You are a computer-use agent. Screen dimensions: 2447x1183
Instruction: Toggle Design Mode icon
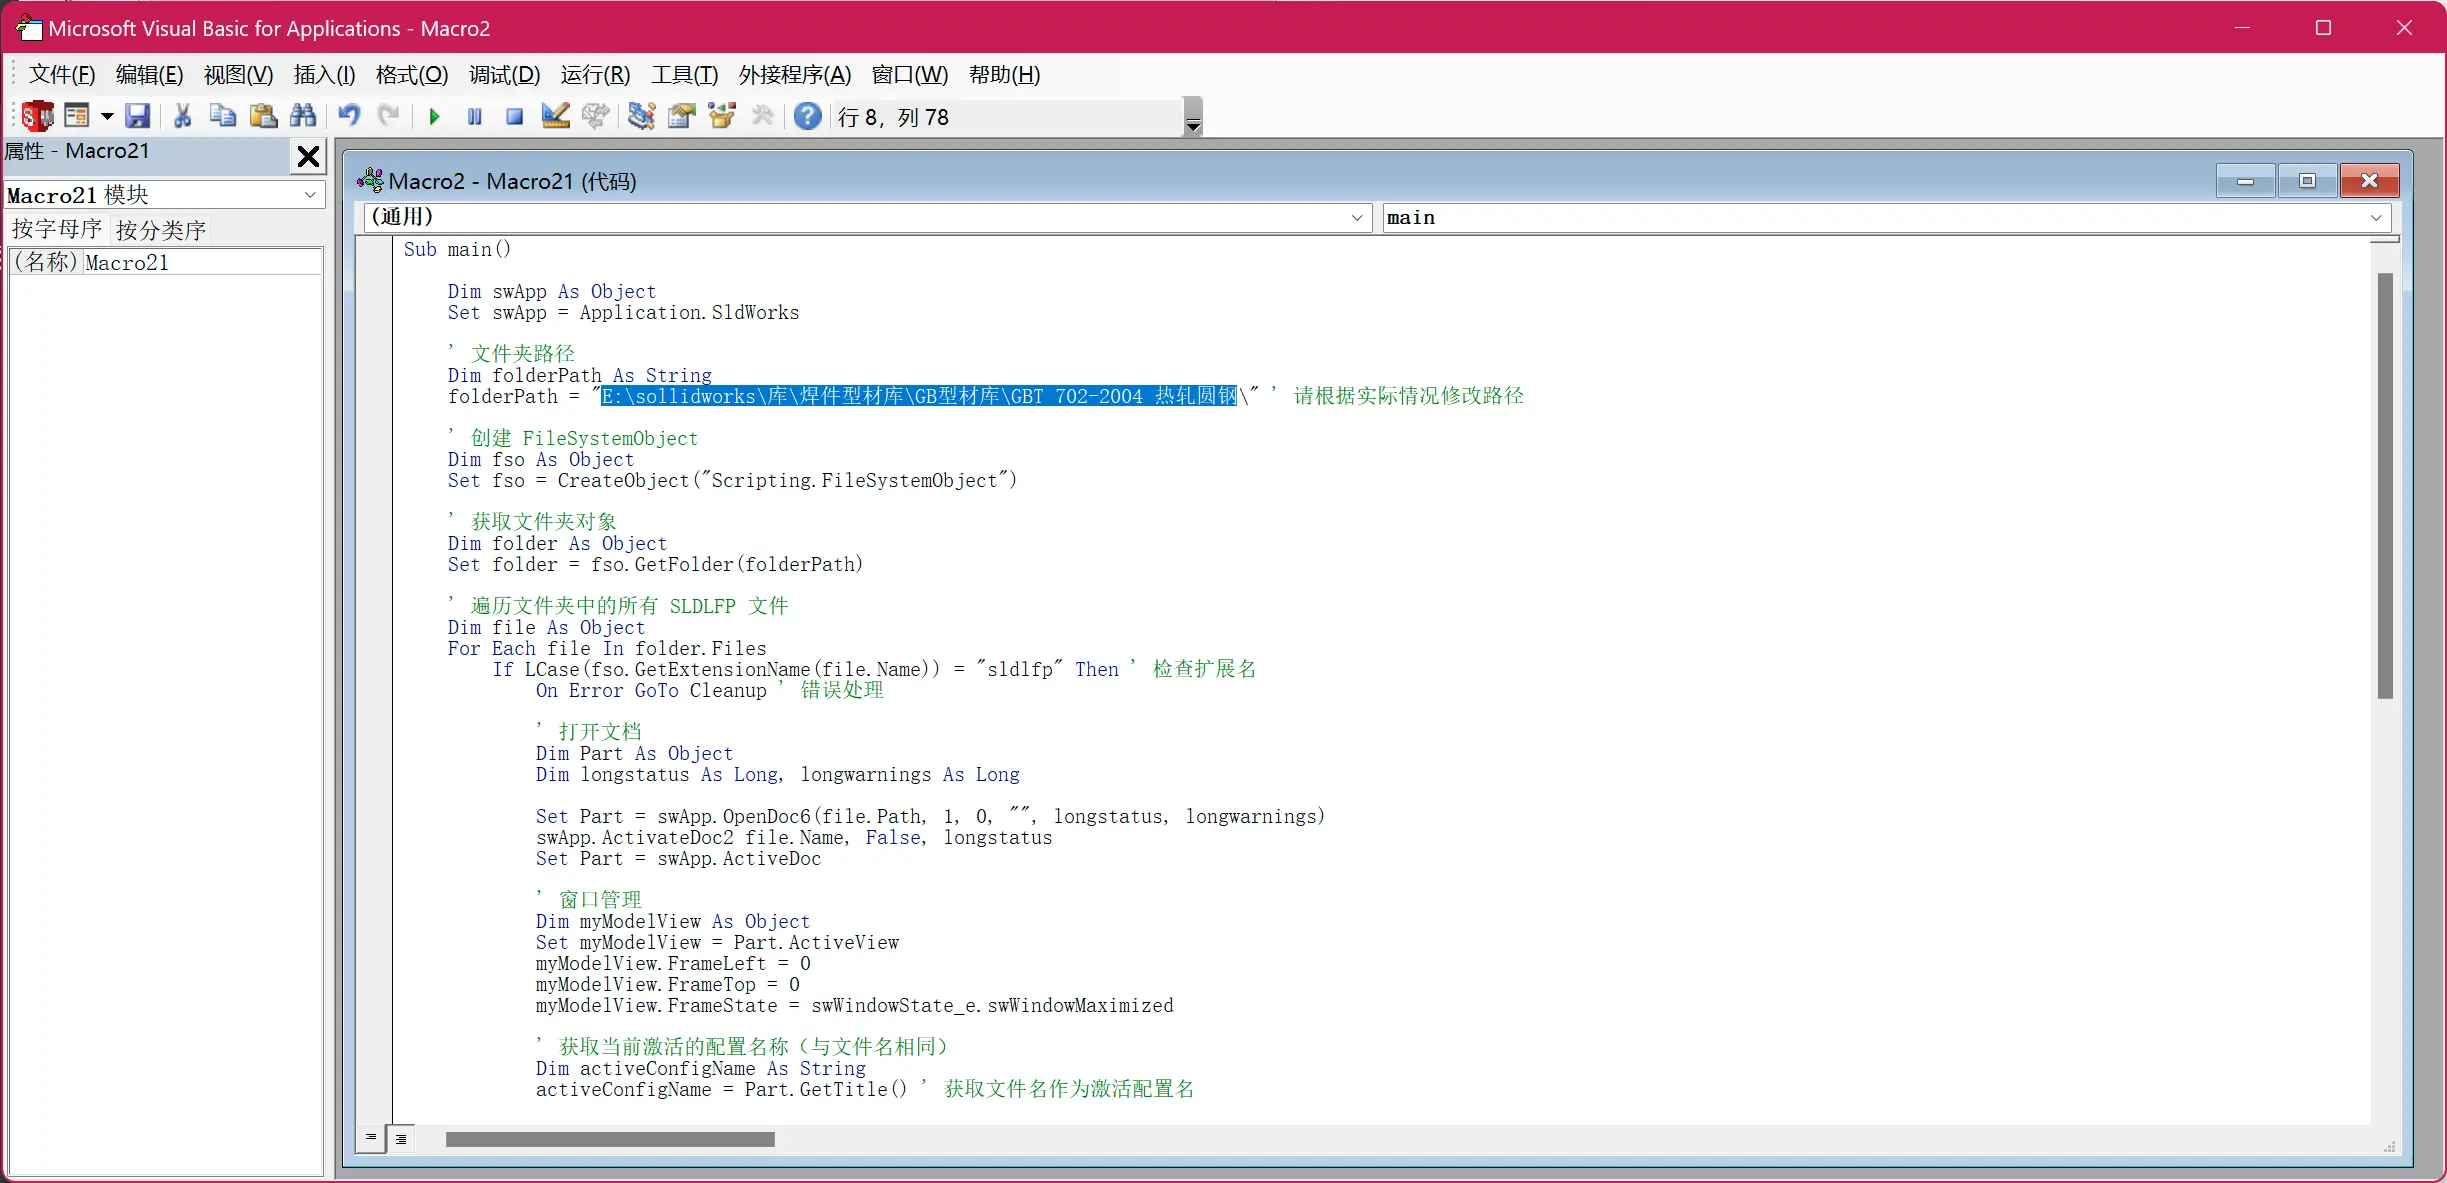[x=555, y=116]
